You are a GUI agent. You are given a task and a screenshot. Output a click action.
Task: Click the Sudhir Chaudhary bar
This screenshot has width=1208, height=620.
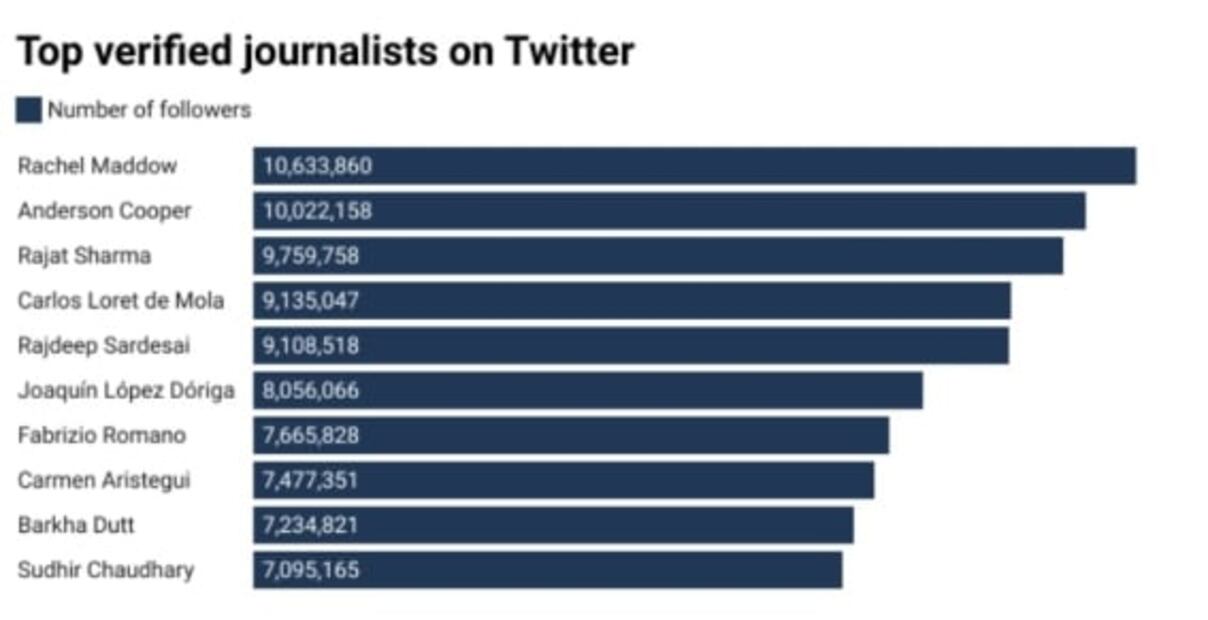click(547, 570)
